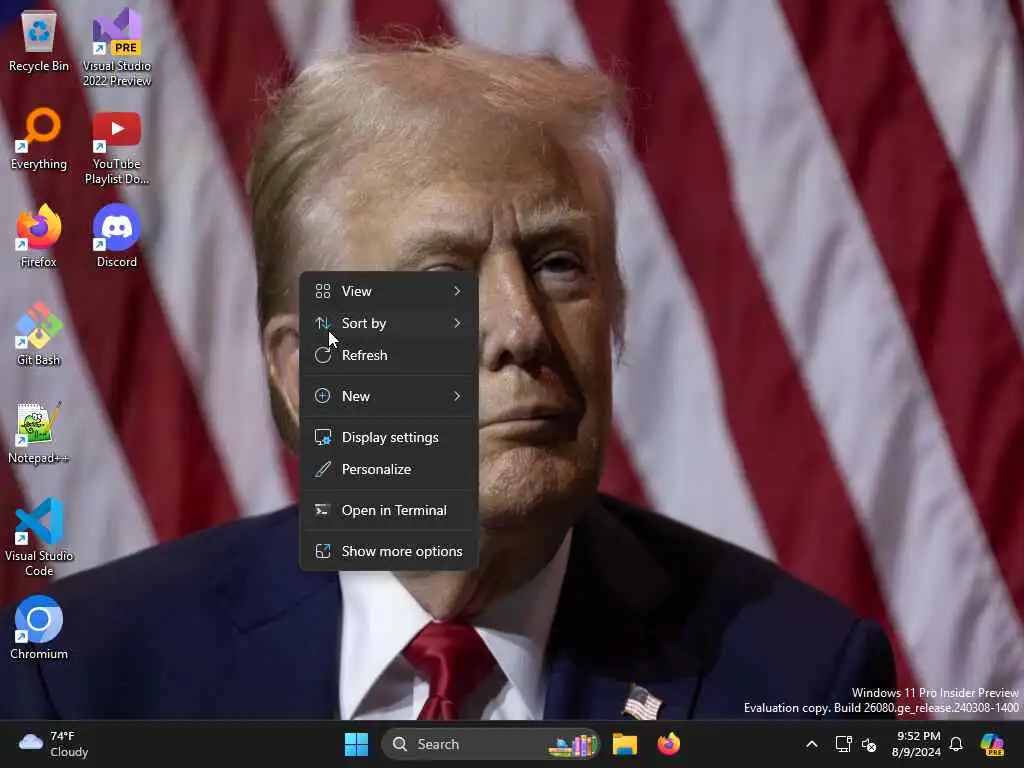Select the Notepad++ desktop icon

(x=39, y=433)
